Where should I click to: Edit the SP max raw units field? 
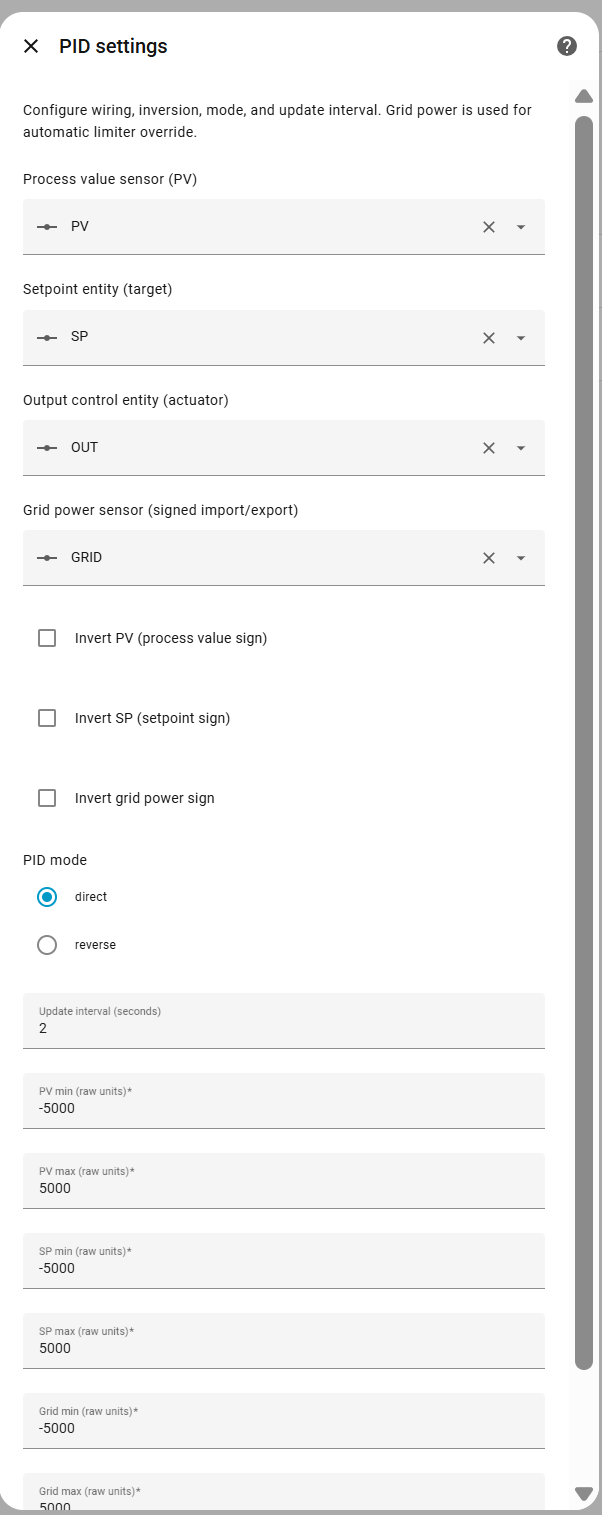pyautogui.click(x=284, y=1341)
